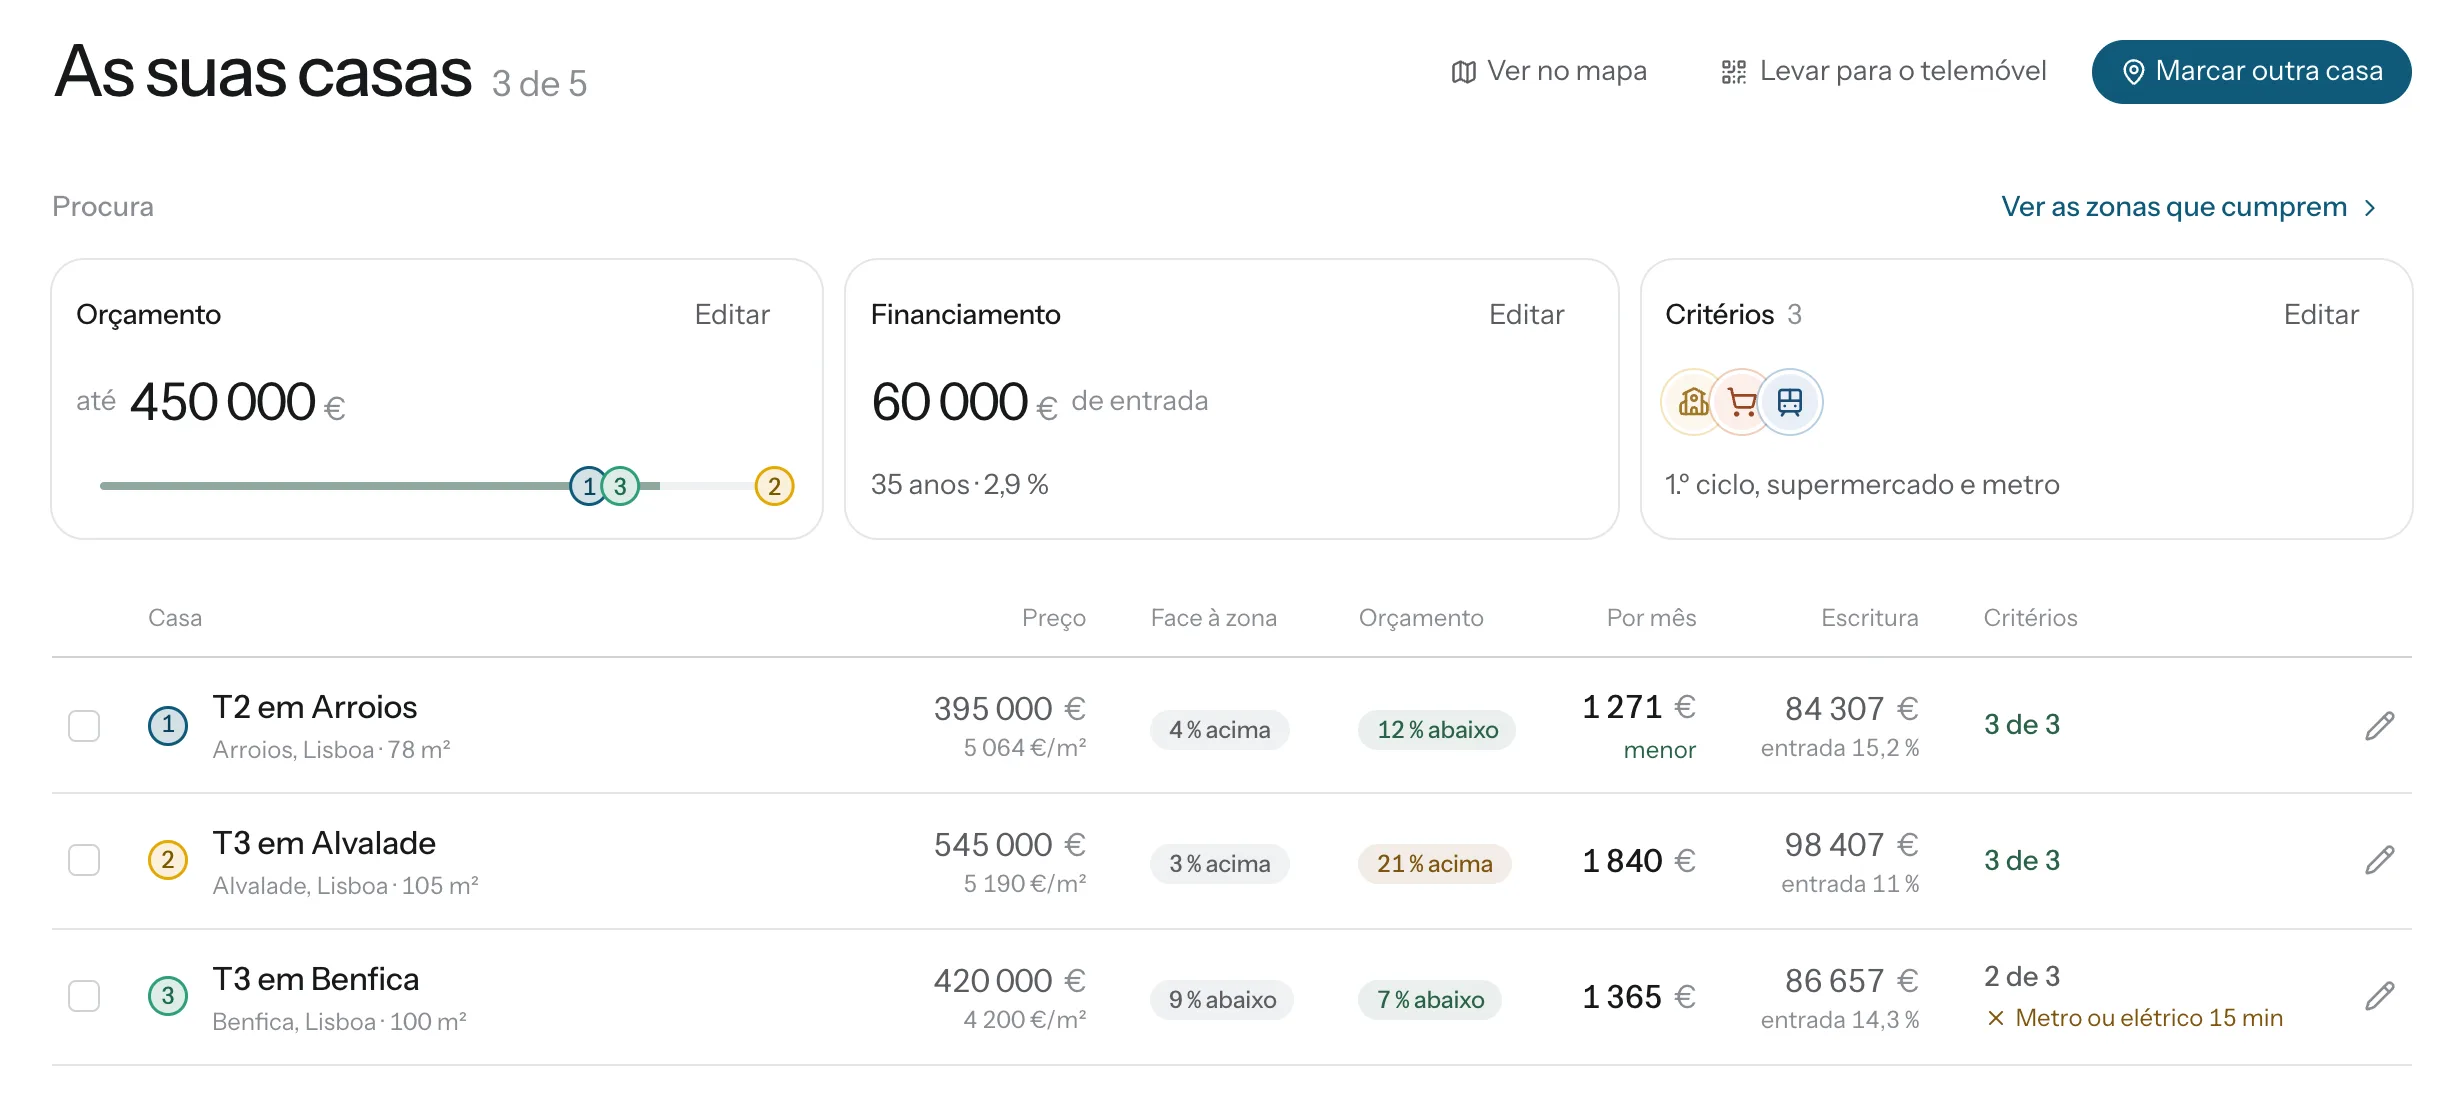Image resolution: width=2464 pixels, height=1098 pixels.
Task: Click Editar in the Critérios card
Action: click(2321, 314)
